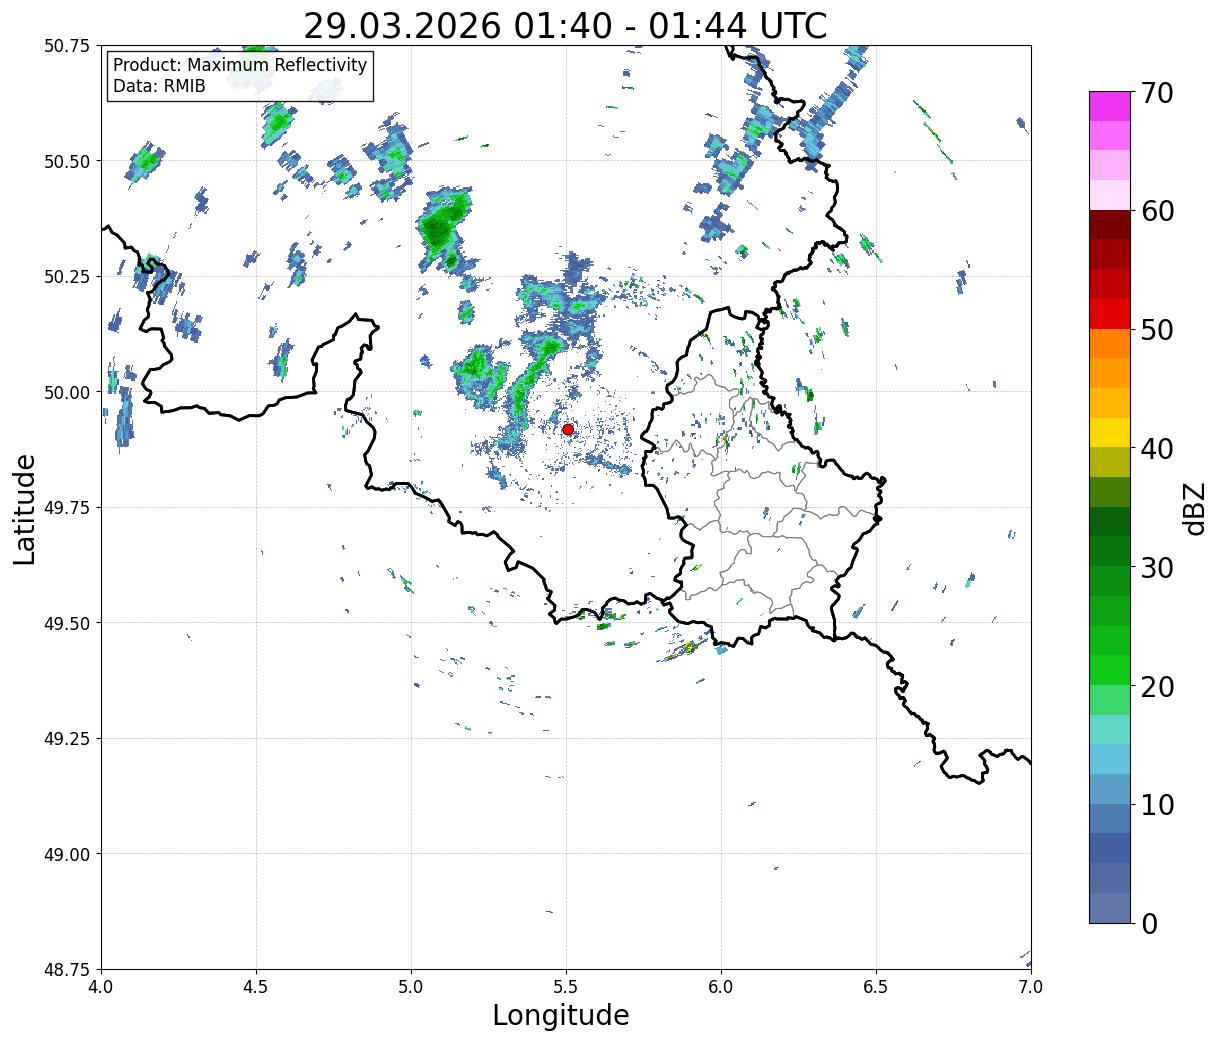The image size is (1219, 1040).
Task: Click the Latitude axis label
Action: (x=25, y=508)
